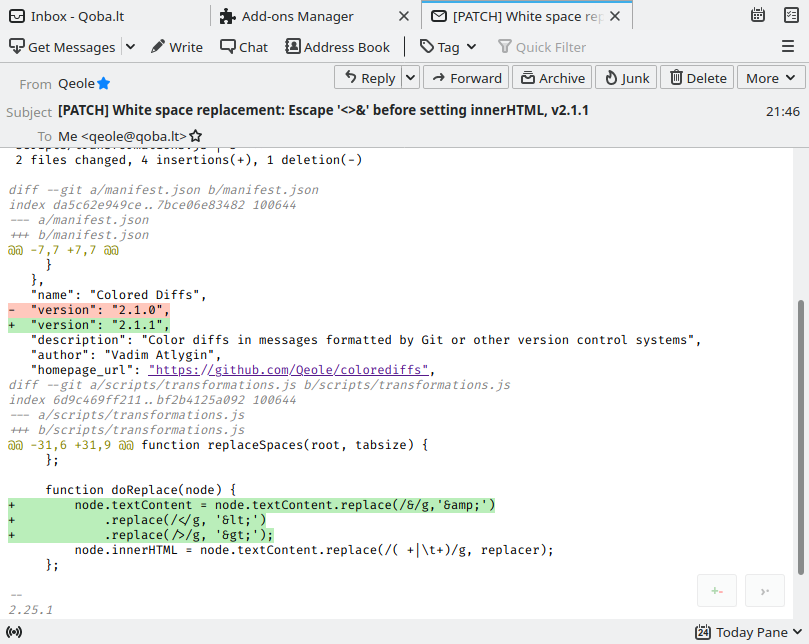Open the hamburger application menu

point(787,47)
